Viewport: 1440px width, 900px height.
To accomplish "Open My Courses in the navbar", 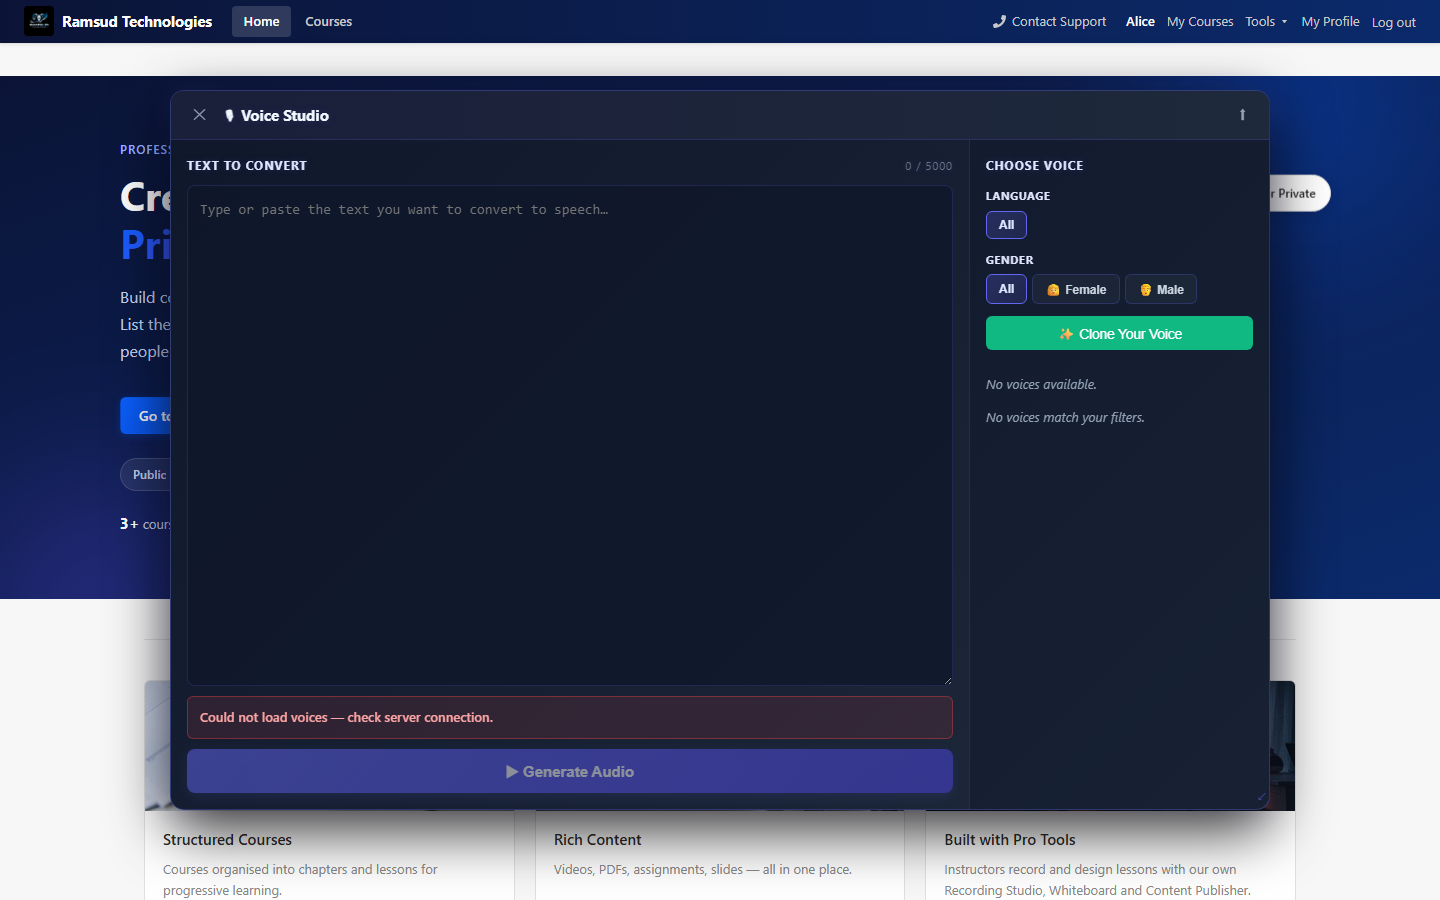I will pos(1200,21).
